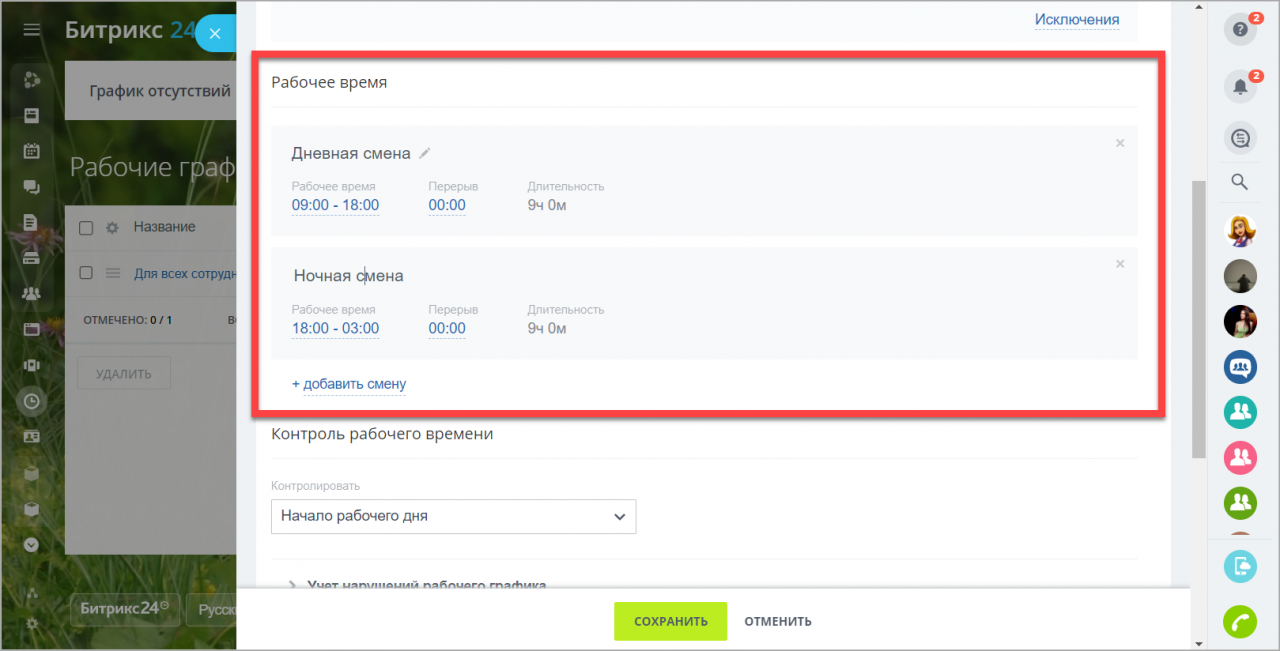Click the Битрикс 24 logo
Viewport: 1280px width, 651px height.
point(131,30)
